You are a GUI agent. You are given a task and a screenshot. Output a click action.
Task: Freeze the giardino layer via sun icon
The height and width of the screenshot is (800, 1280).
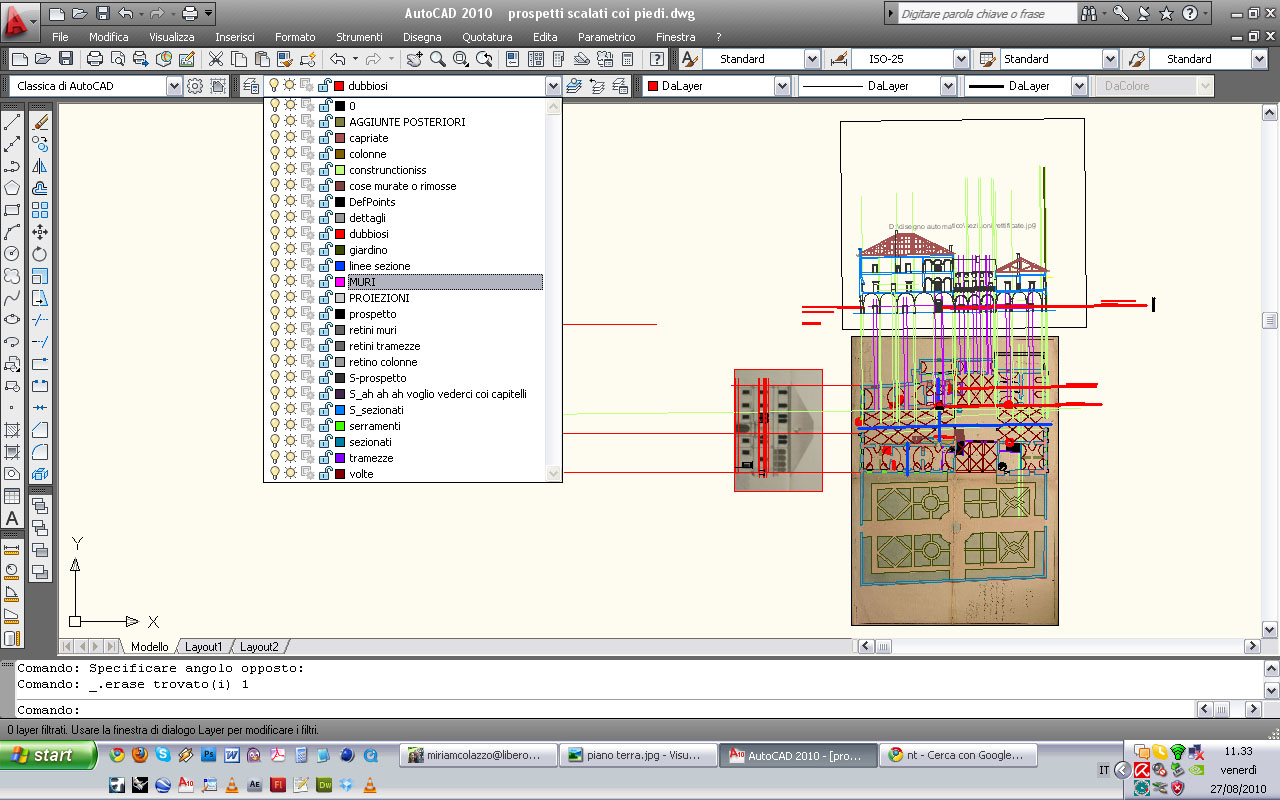click(x=290, y=250)
